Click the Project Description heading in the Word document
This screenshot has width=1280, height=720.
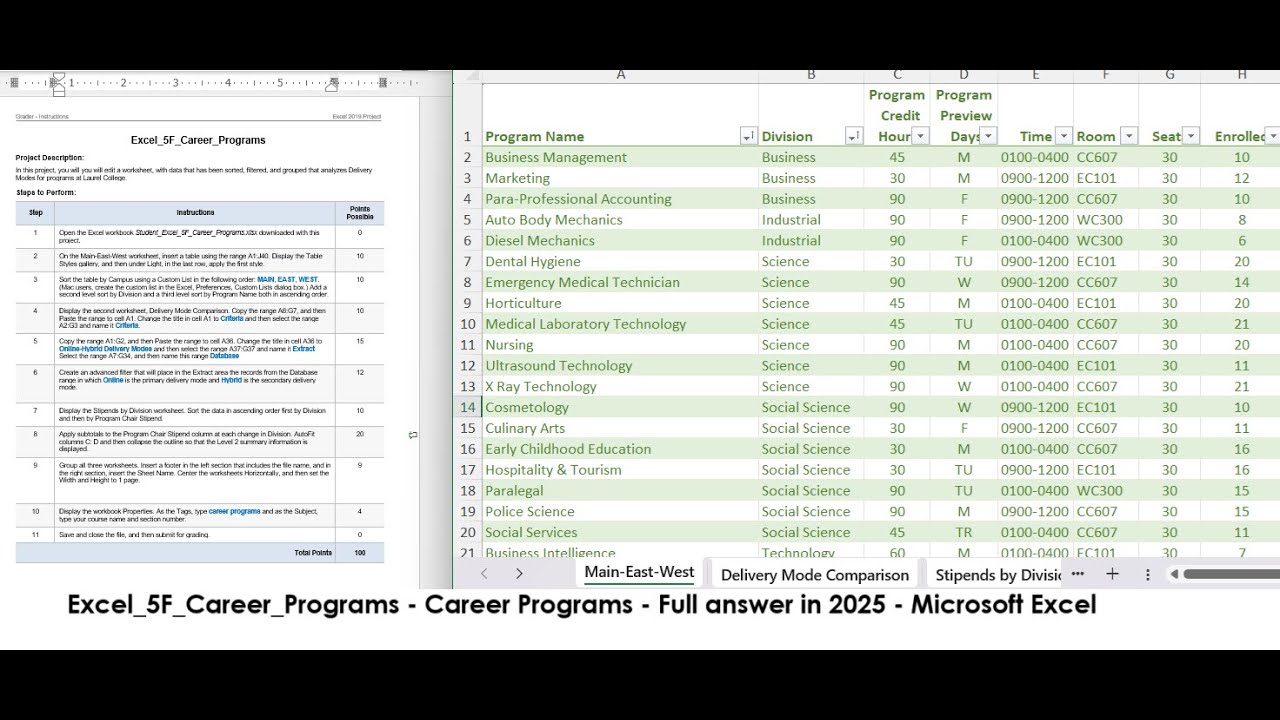[50, 158]
